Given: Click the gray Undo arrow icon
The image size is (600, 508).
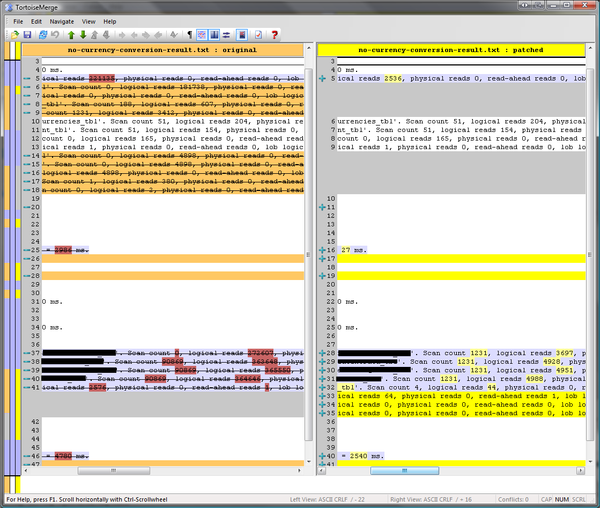Looking at the screenshot, I should click(x=55, y=35).
